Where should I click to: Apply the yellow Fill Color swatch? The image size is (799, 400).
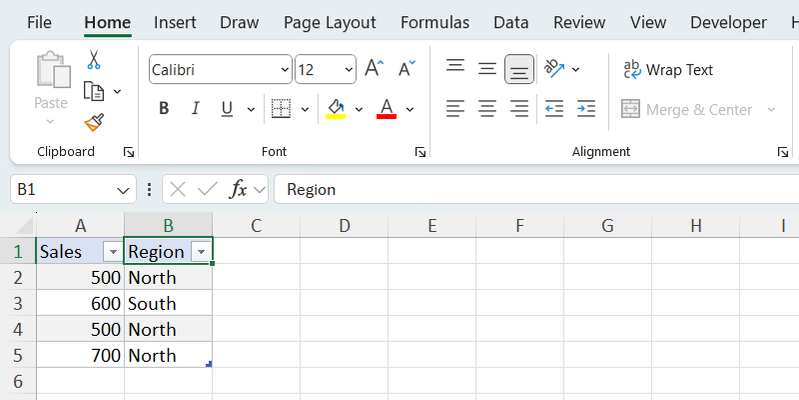[336, 109]
